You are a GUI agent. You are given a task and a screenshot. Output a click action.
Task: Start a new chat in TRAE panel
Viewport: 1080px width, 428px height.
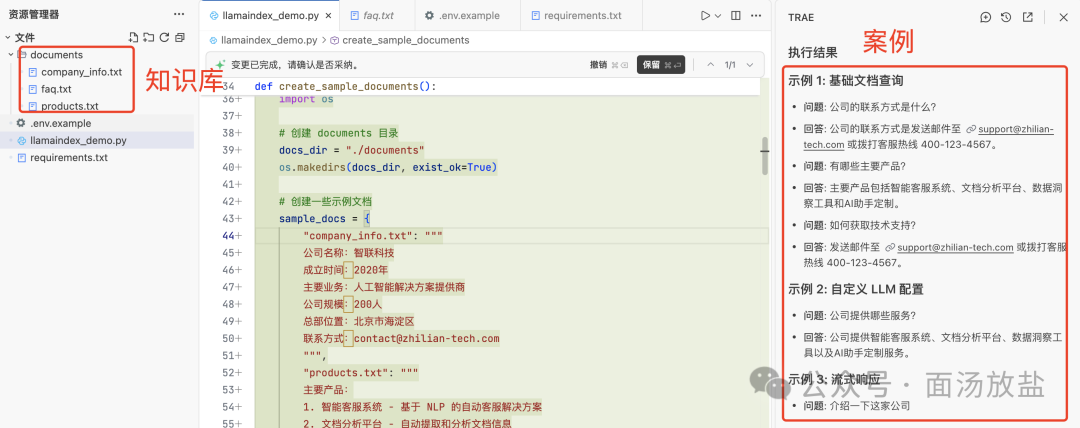pos(986,17)
